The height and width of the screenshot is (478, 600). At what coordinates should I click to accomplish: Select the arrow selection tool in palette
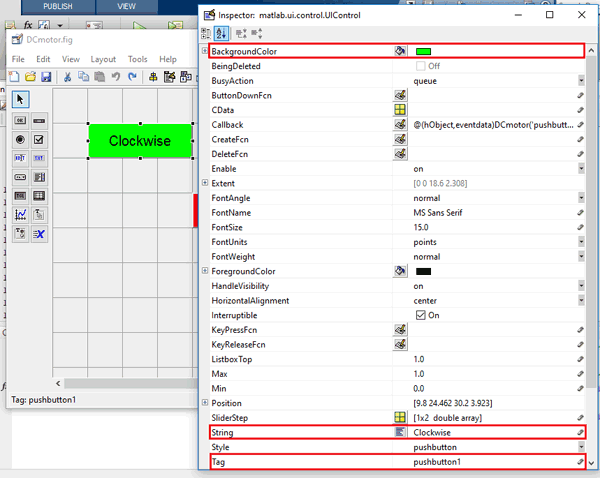pos(21,98)
